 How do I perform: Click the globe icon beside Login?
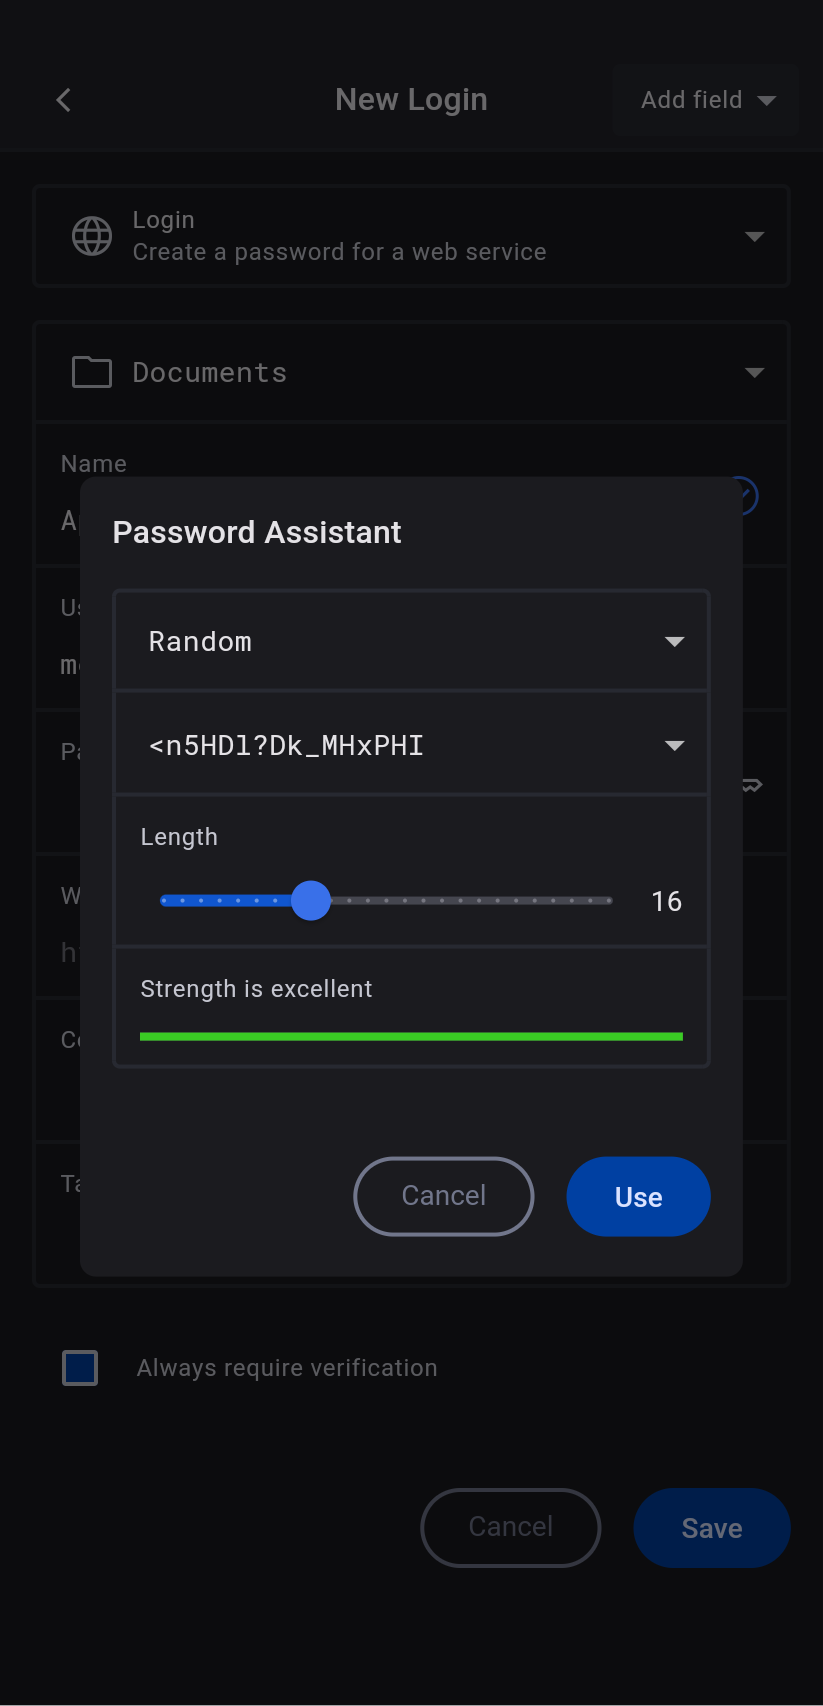[92, 236]
